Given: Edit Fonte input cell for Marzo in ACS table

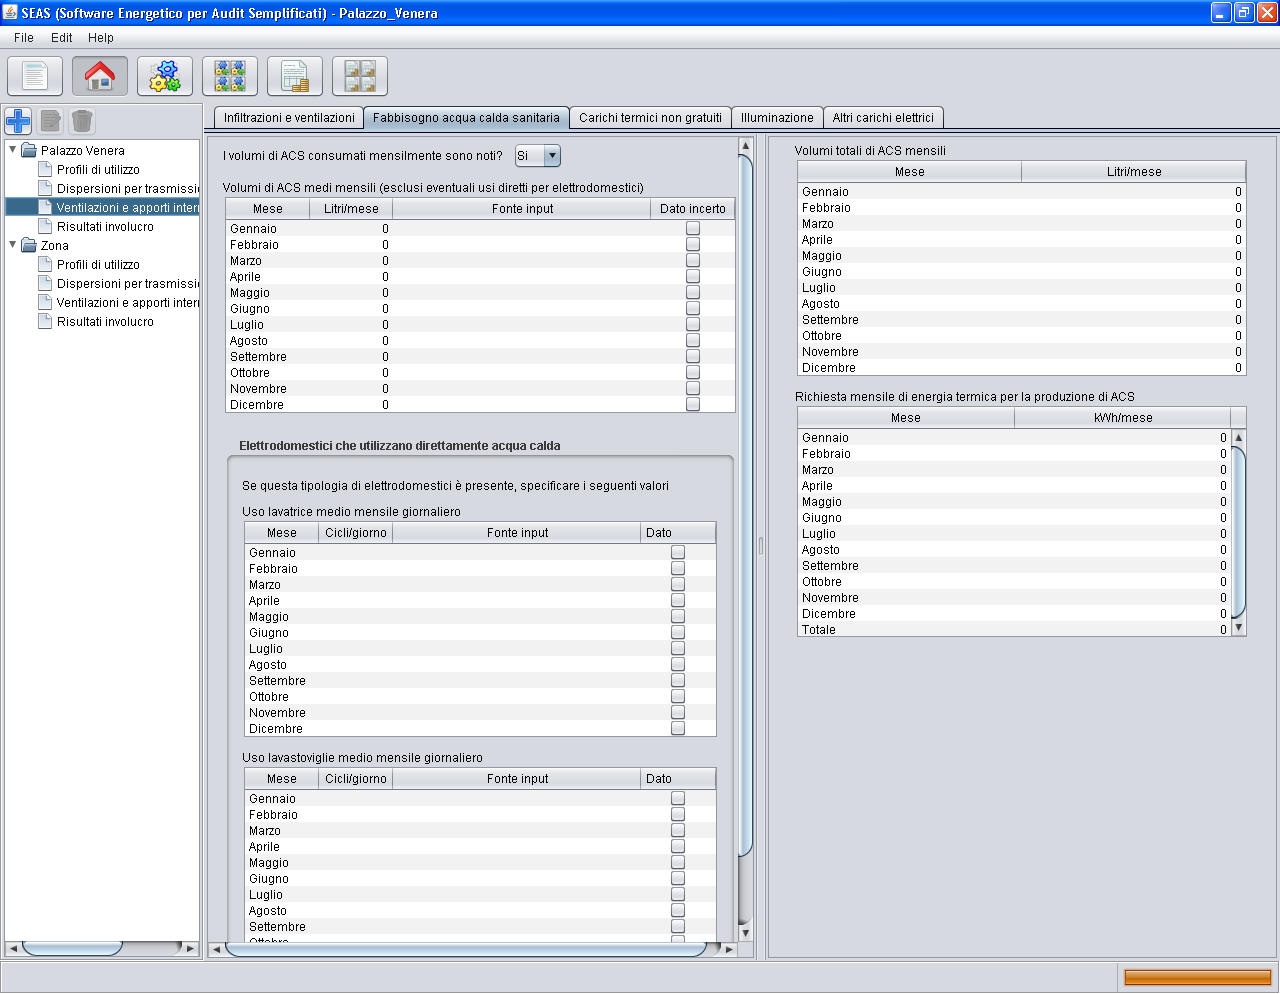Looking at the screenshot, I should click(x=522, y=261).
